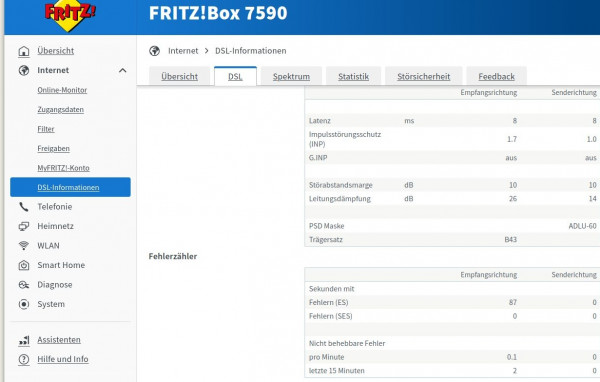Viewport: 600px width, 382px height.
Task: Switch to the Feedback tab
Action: coord(496,77)
